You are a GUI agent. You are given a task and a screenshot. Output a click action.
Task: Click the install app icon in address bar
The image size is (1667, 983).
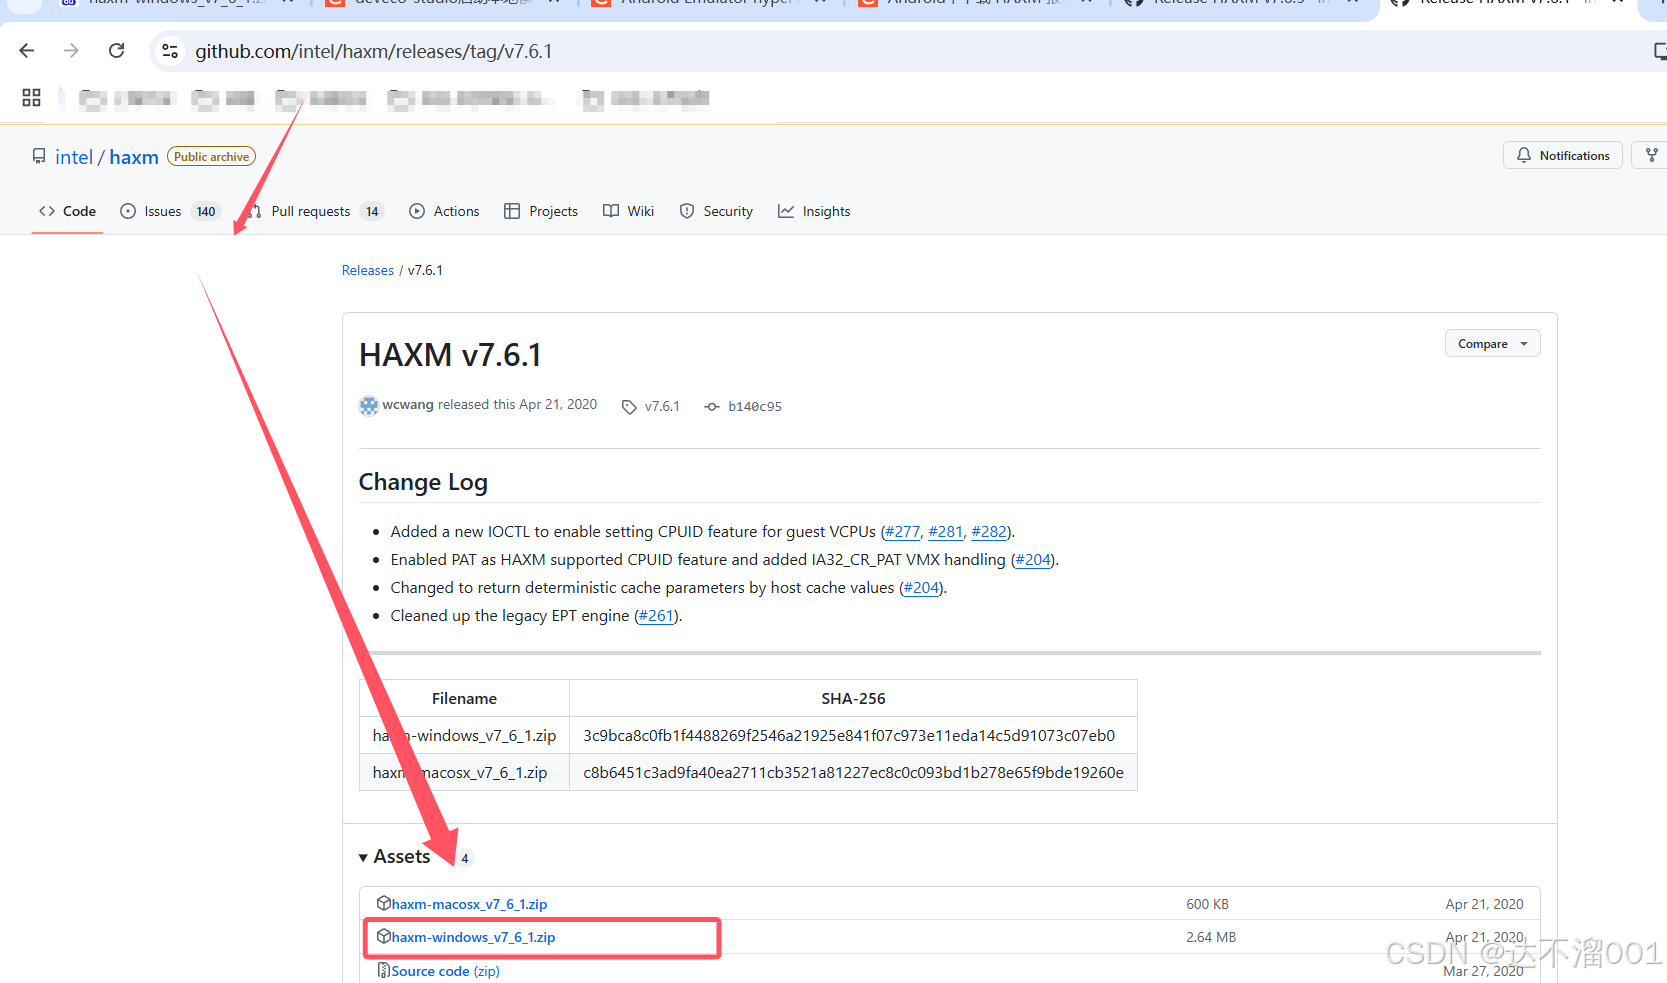tap(1658, 51)
